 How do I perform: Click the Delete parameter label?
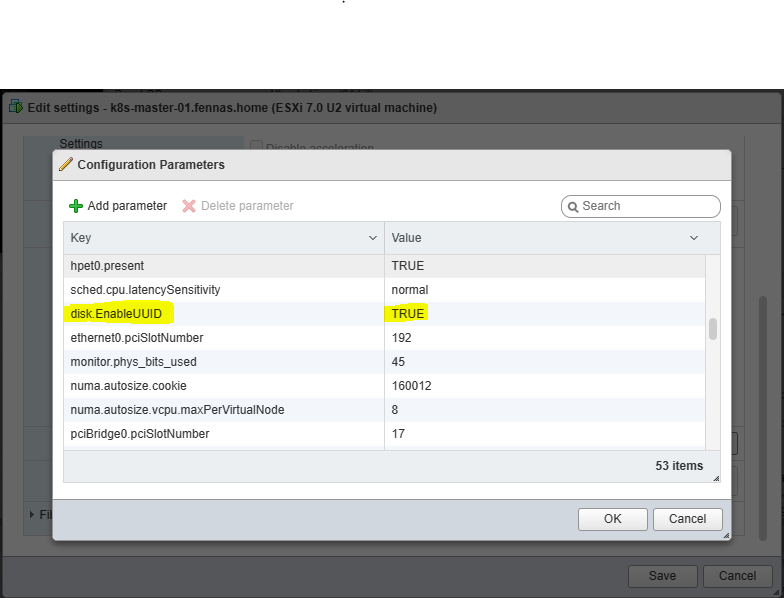point(247,206)
